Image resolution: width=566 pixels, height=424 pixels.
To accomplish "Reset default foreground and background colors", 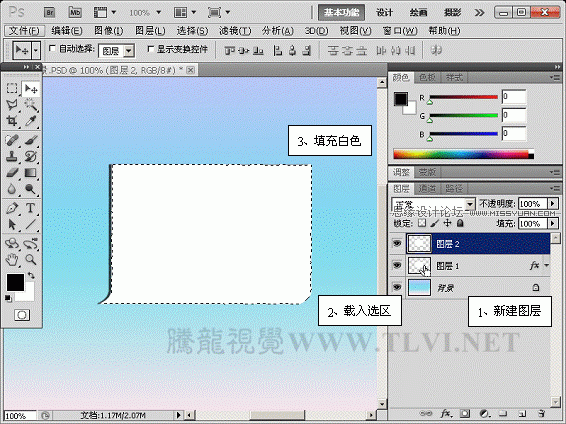I will tap(8, 298).
